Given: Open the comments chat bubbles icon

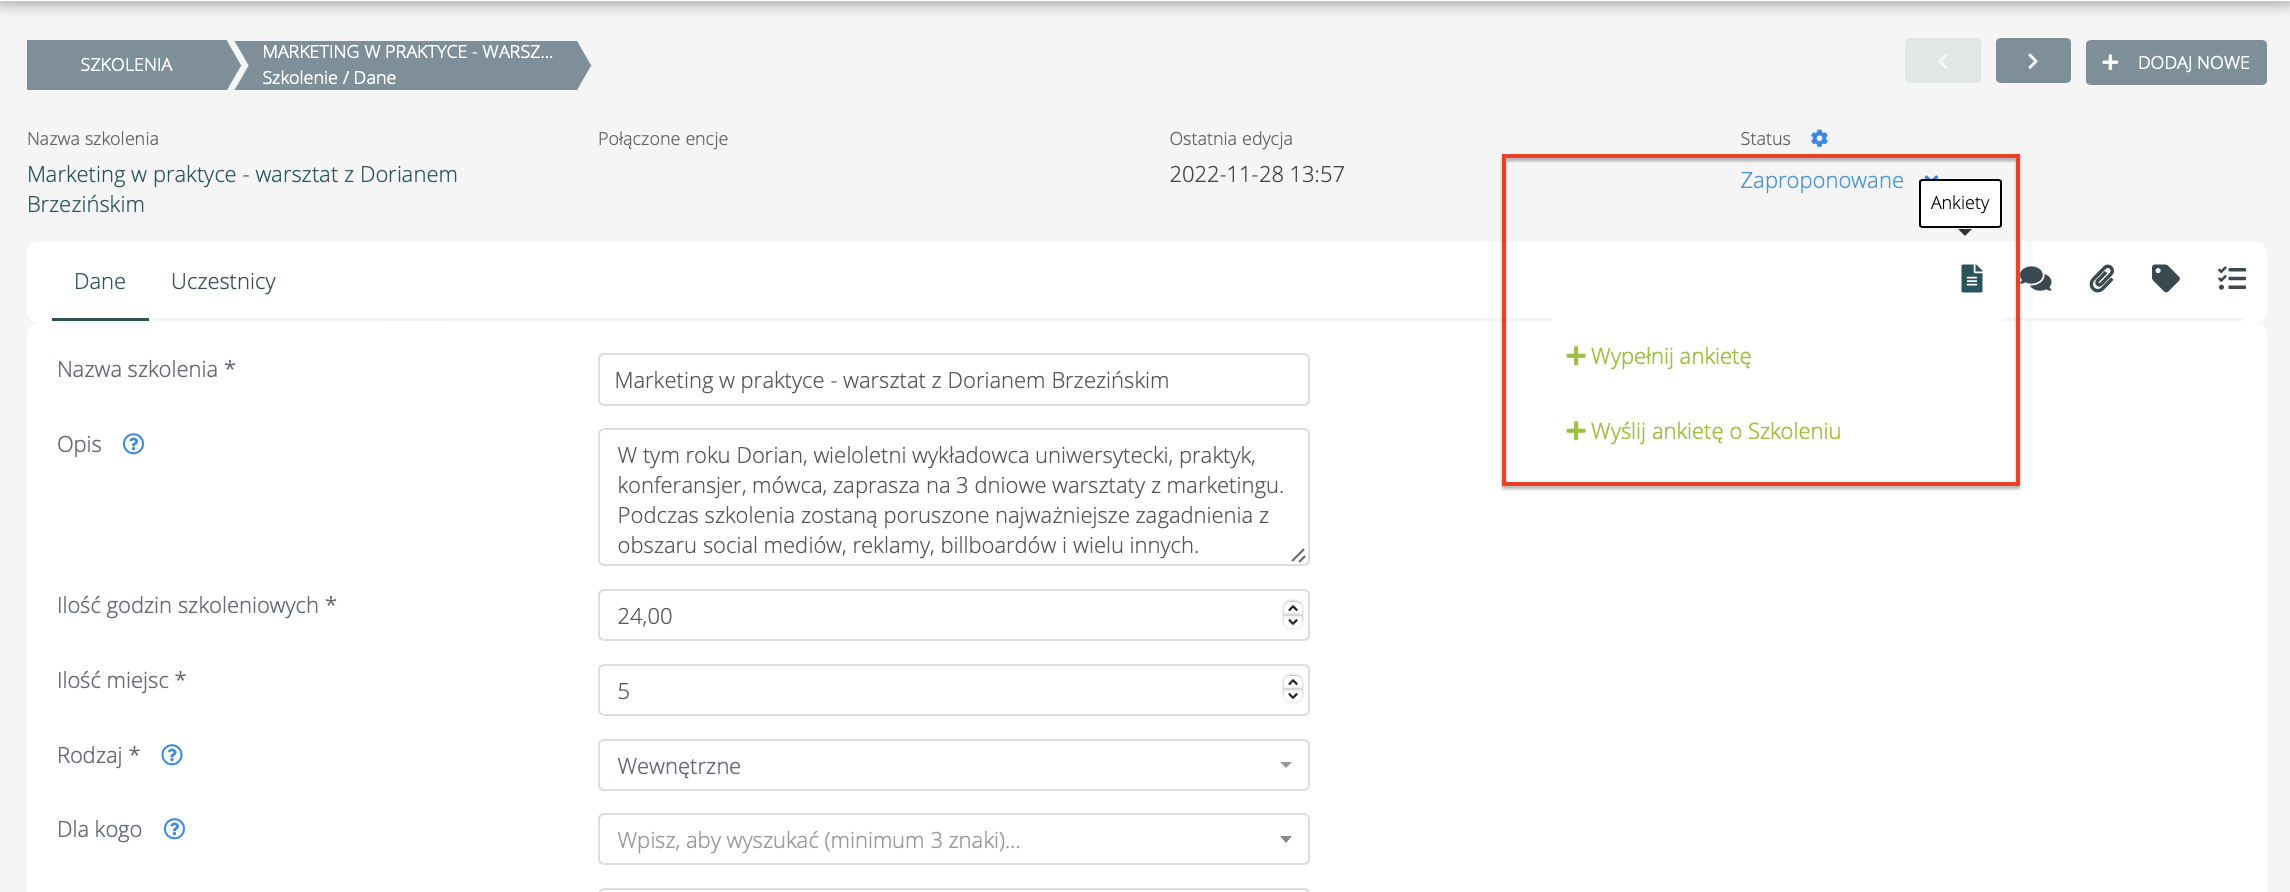Looking at the screenshot, I should pyautogui.click(x=2035, y=278).
